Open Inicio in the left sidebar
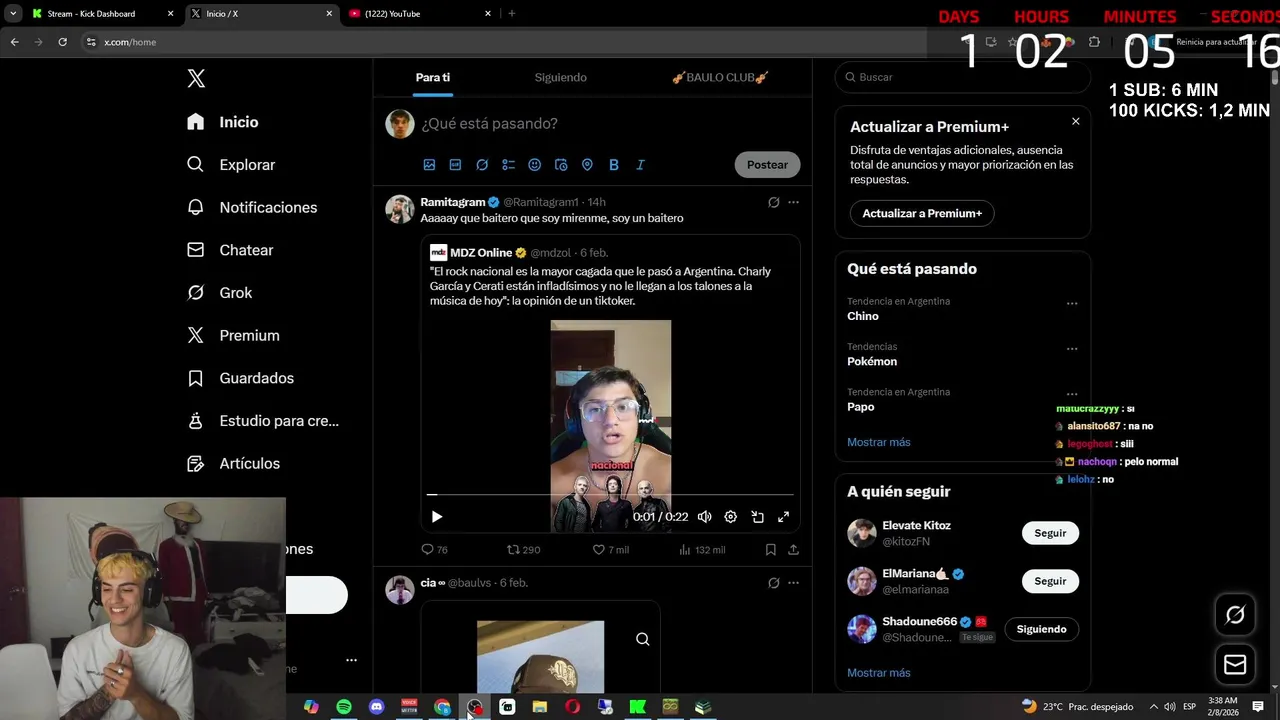This screenshot has width=1280, height=720. [x=224, y=122]
